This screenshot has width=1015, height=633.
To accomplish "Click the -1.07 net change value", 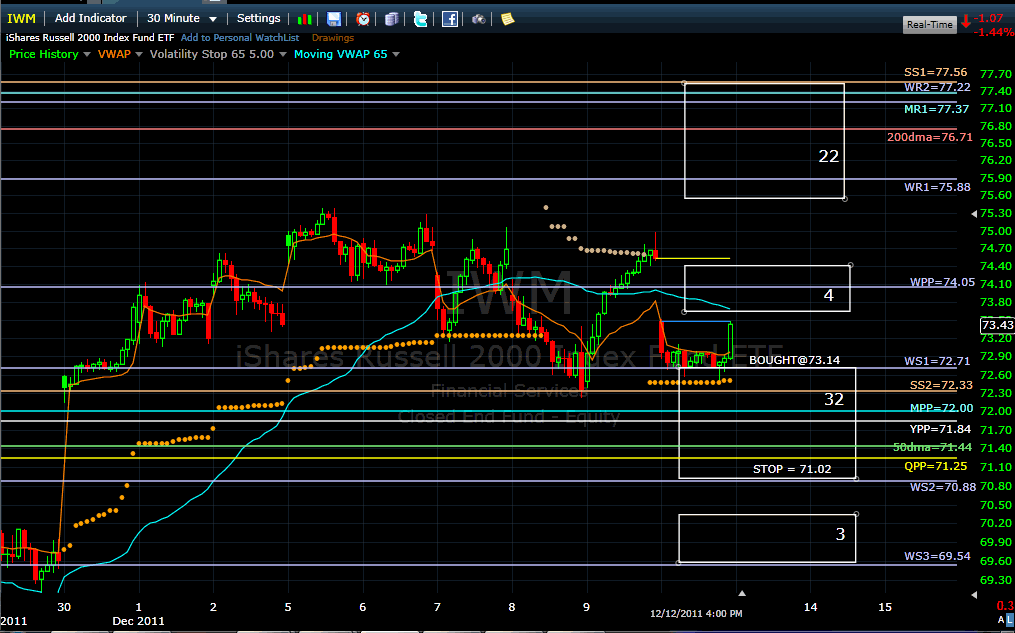I will 988,18.
